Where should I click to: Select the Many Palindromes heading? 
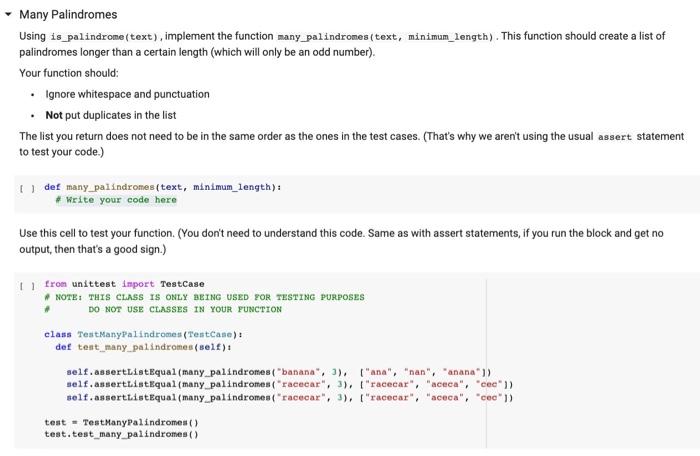click(68, 14)
